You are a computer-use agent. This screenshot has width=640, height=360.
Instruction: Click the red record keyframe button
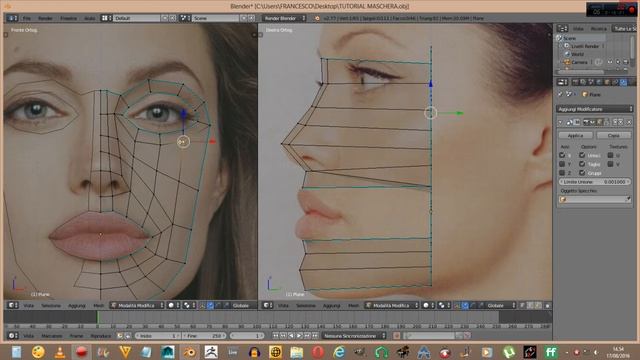(x=396, y=336)
